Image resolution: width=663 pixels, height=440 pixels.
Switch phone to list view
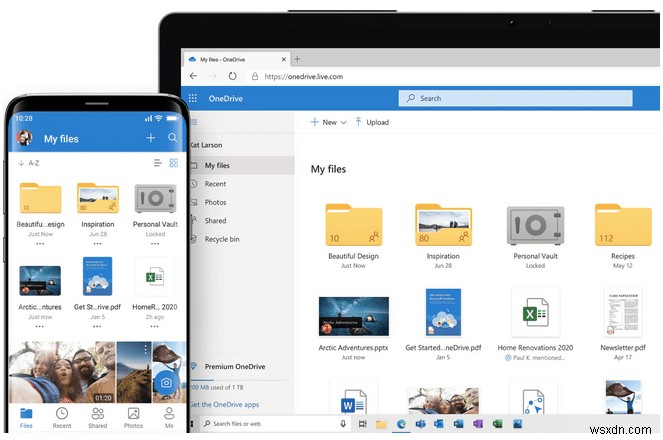coord(158,163)
